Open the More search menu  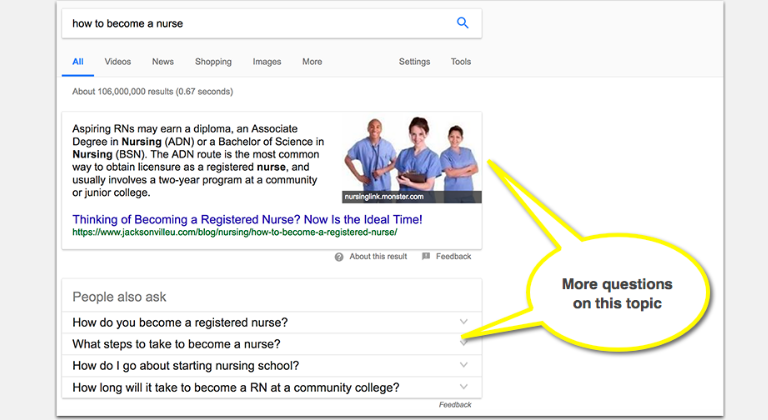[312, 62]
